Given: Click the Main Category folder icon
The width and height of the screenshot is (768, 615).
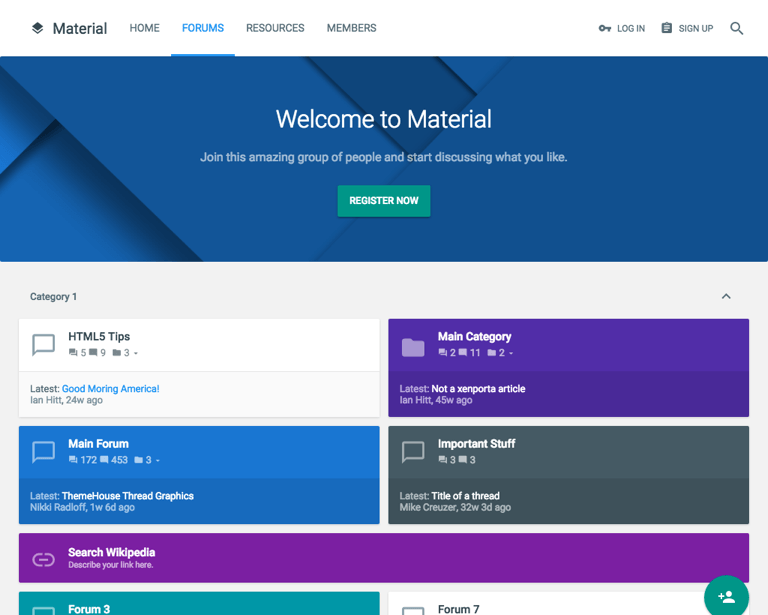Looking at the screenshot, I should coord(413,347).
